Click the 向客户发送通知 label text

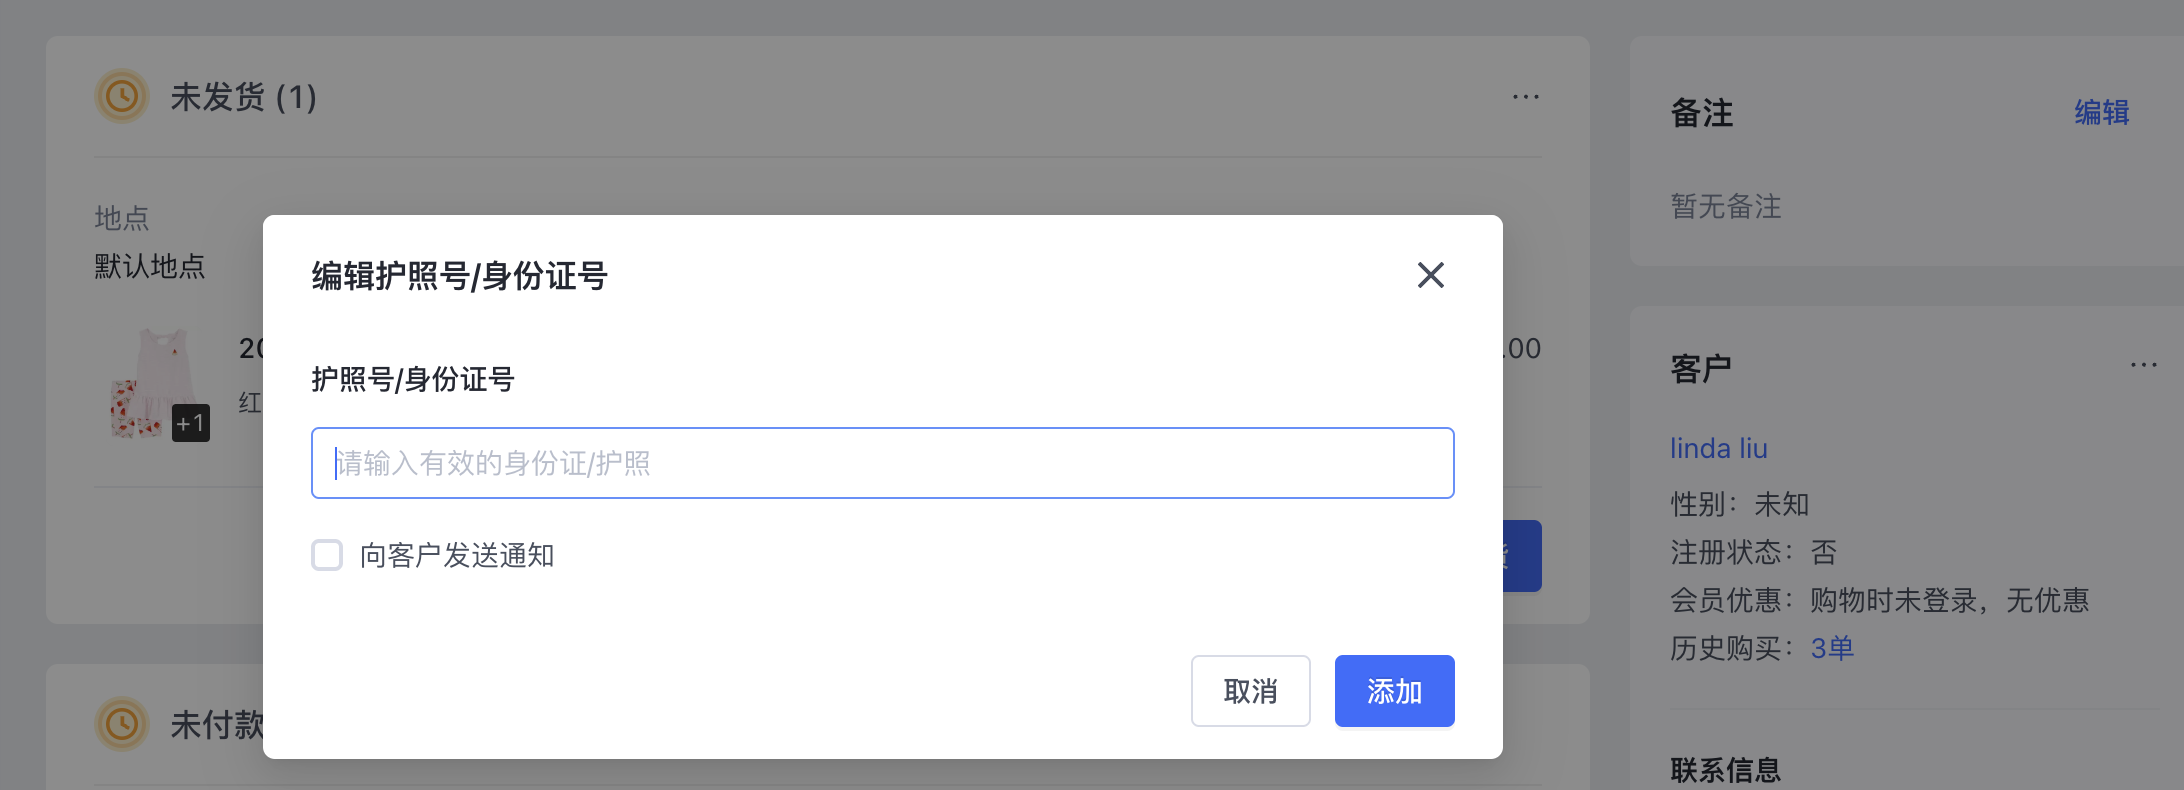pos(457,555)
